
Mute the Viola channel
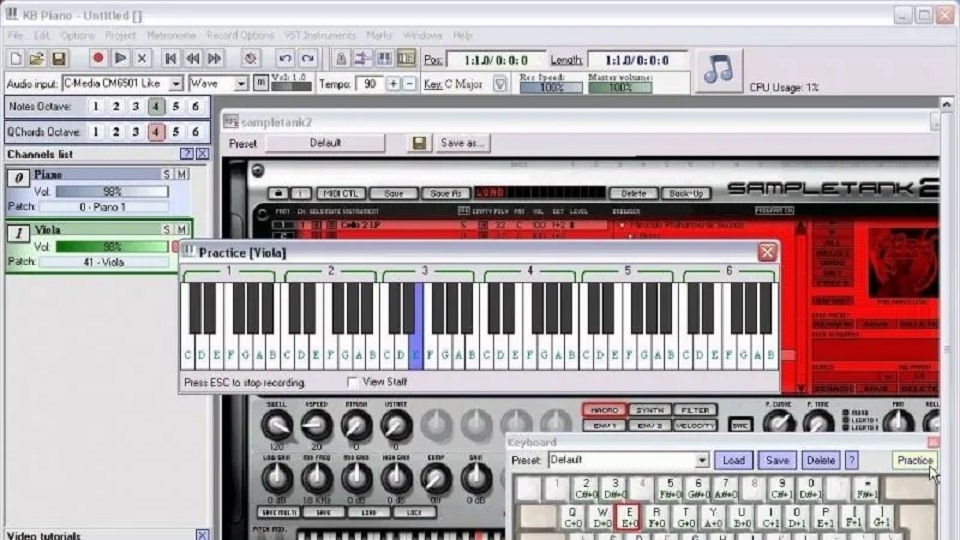click(182, 230)
